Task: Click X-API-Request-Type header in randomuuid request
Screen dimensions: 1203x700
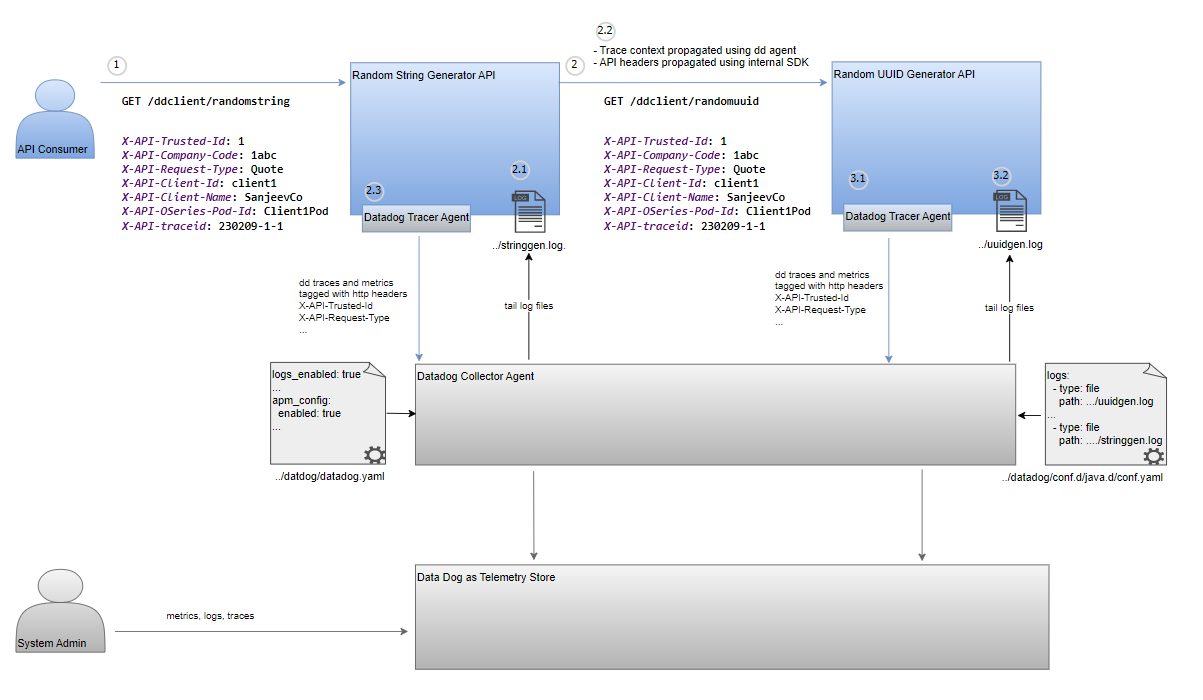Action: pyautogui.click(x=684, y=170)
